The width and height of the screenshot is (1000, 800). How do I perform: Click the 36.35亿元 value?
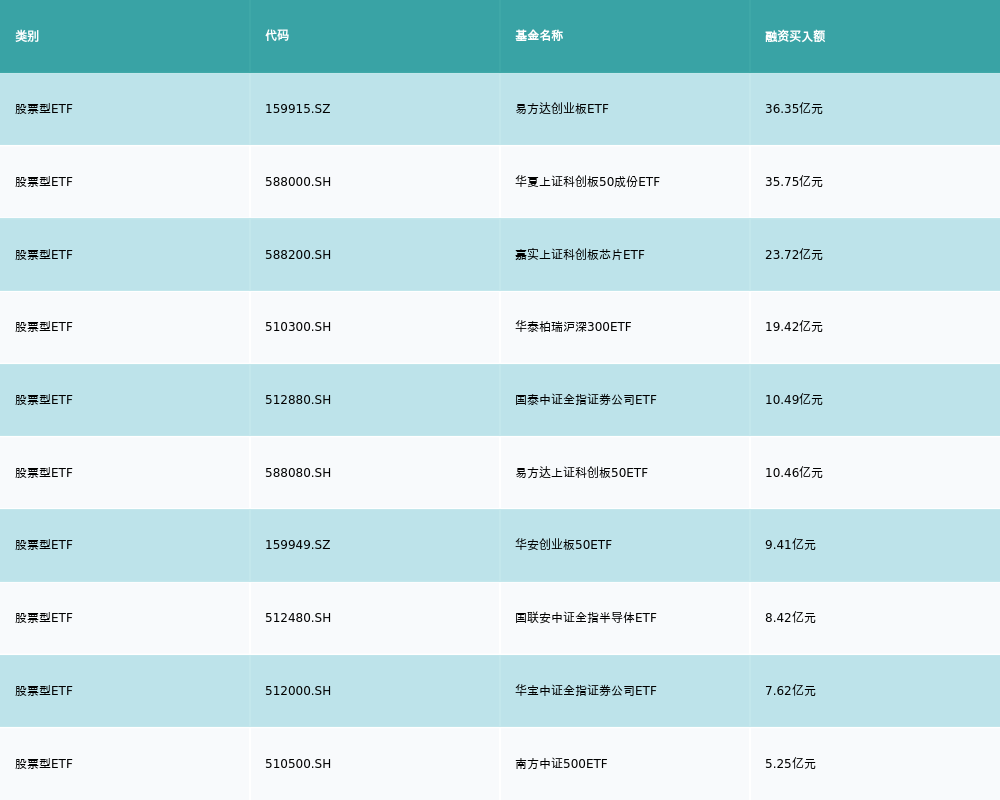pos(793,109)
